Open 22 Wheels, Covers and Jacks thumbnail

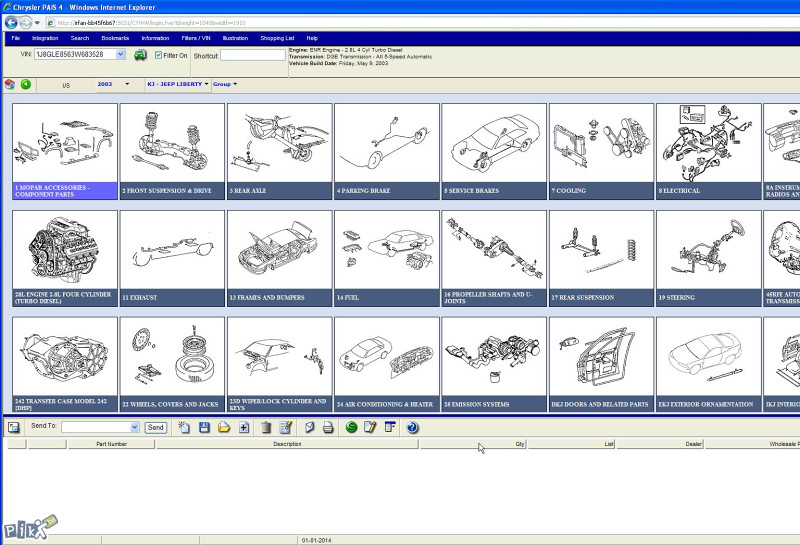pyautogui.click(x=172, y=364)
